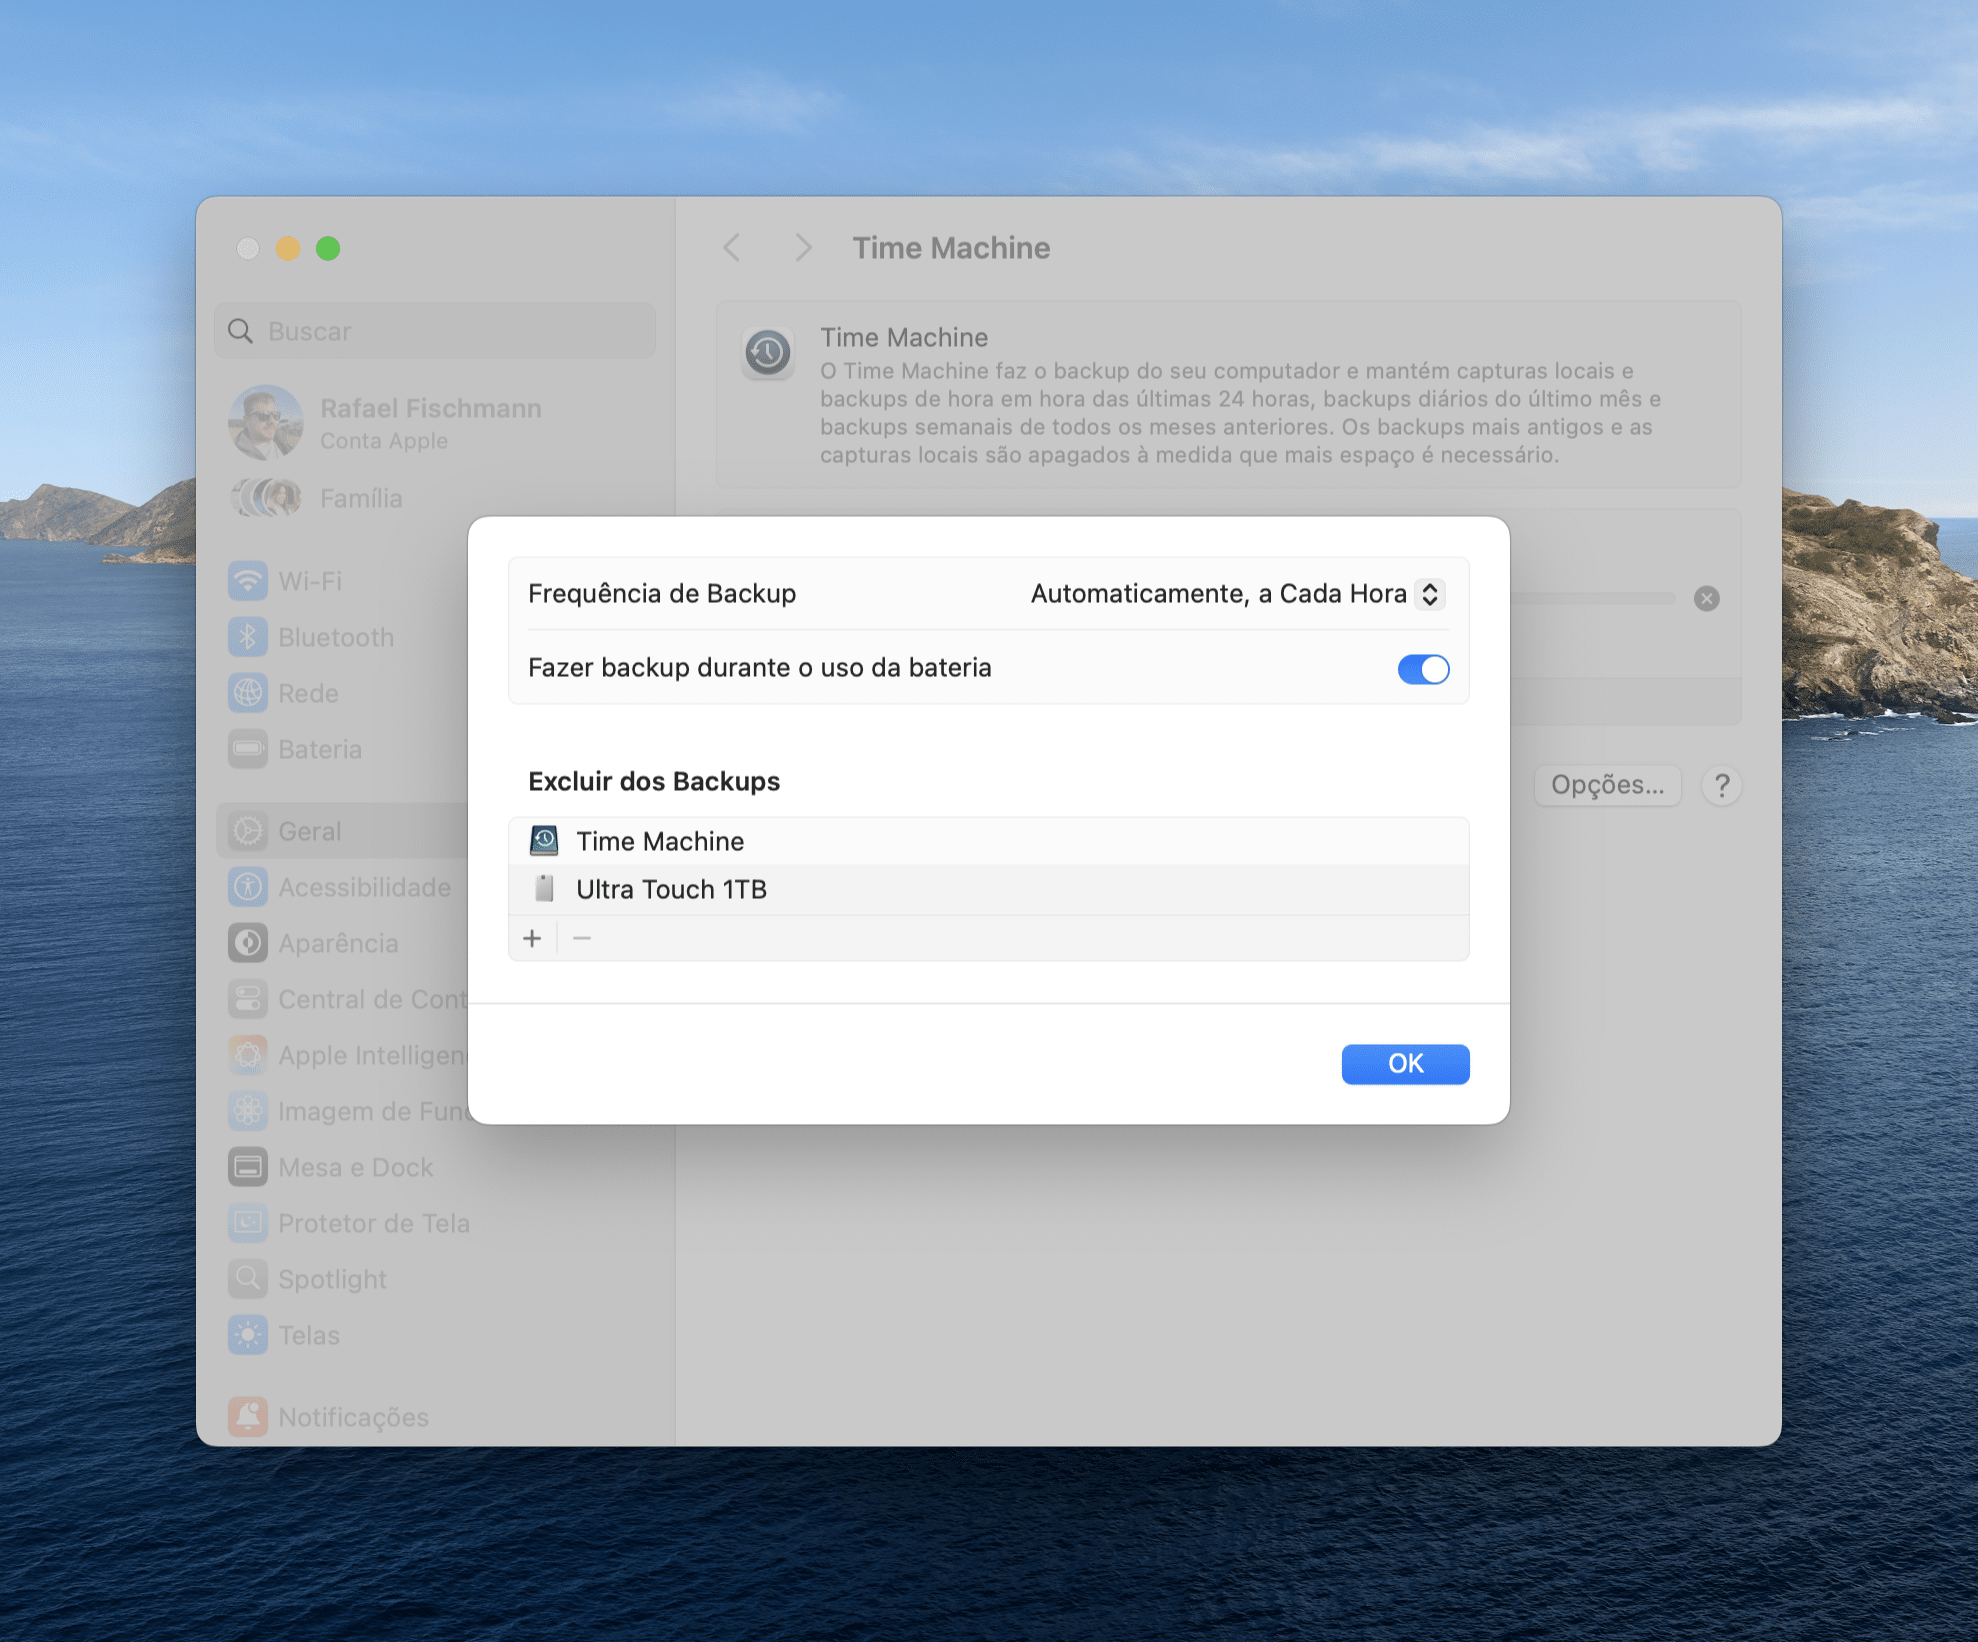Screen dimensions: 1978x1642
Task: Click the Wi-Fi sidebar icon
Action: [x=248, y=581]
